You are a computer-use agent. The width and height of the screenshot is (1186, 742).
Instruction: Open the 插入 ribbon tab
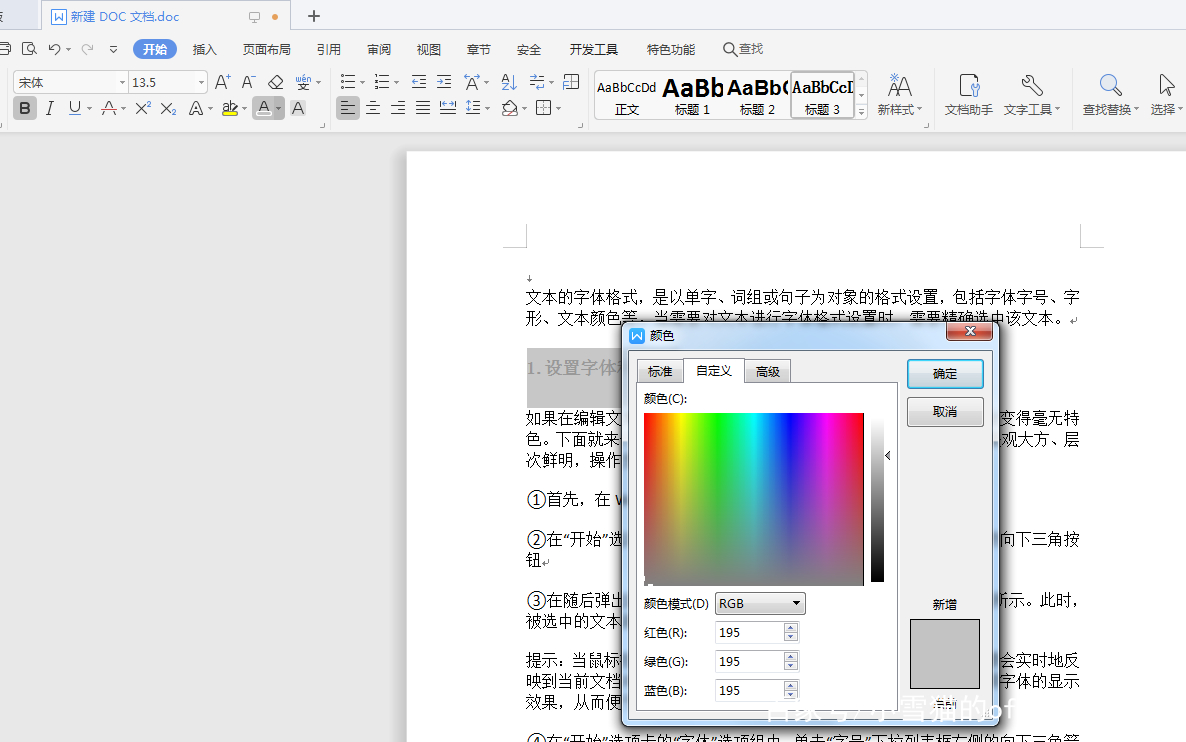tap(204, 49)
